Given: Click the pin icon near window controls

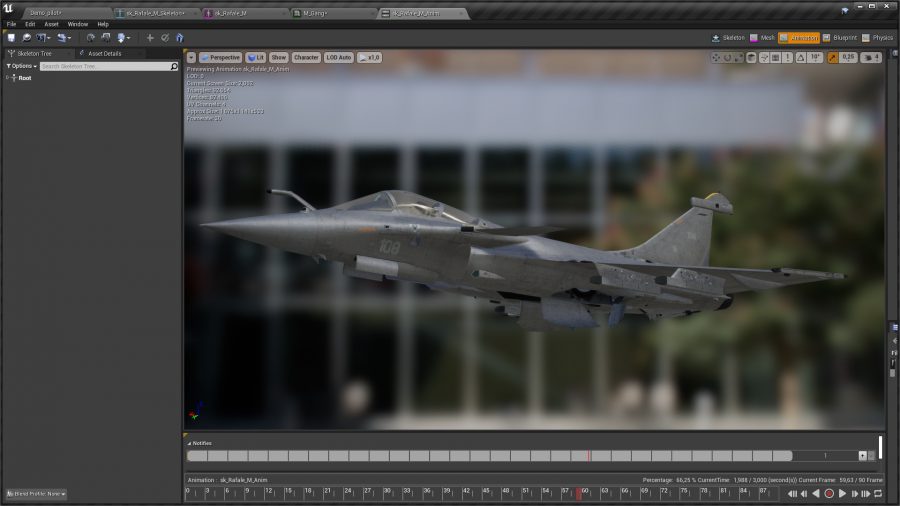Looking at the screenshot, I should 844,10.
